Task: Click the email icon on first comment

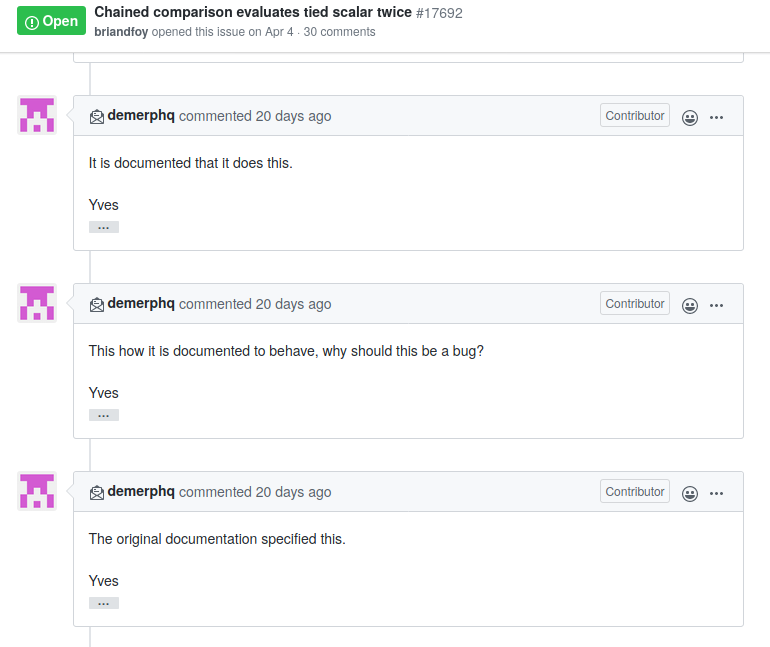Action: tap(97, 116)
